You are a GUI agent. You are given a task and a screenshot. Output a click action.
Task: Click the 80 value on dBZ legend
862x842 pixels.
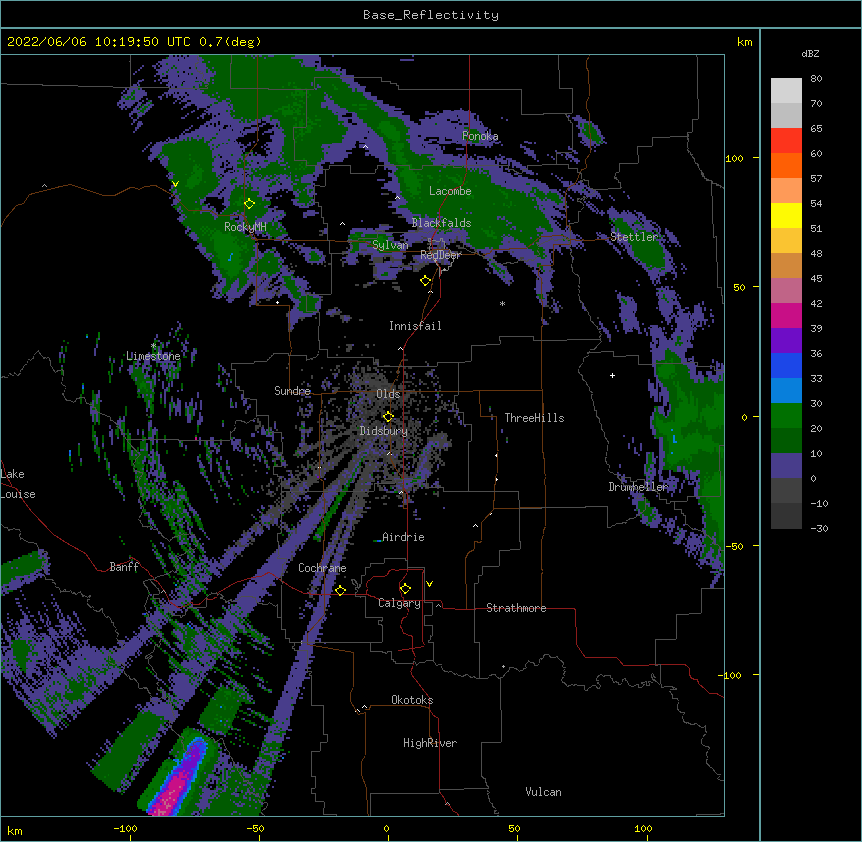coord(816,79)
